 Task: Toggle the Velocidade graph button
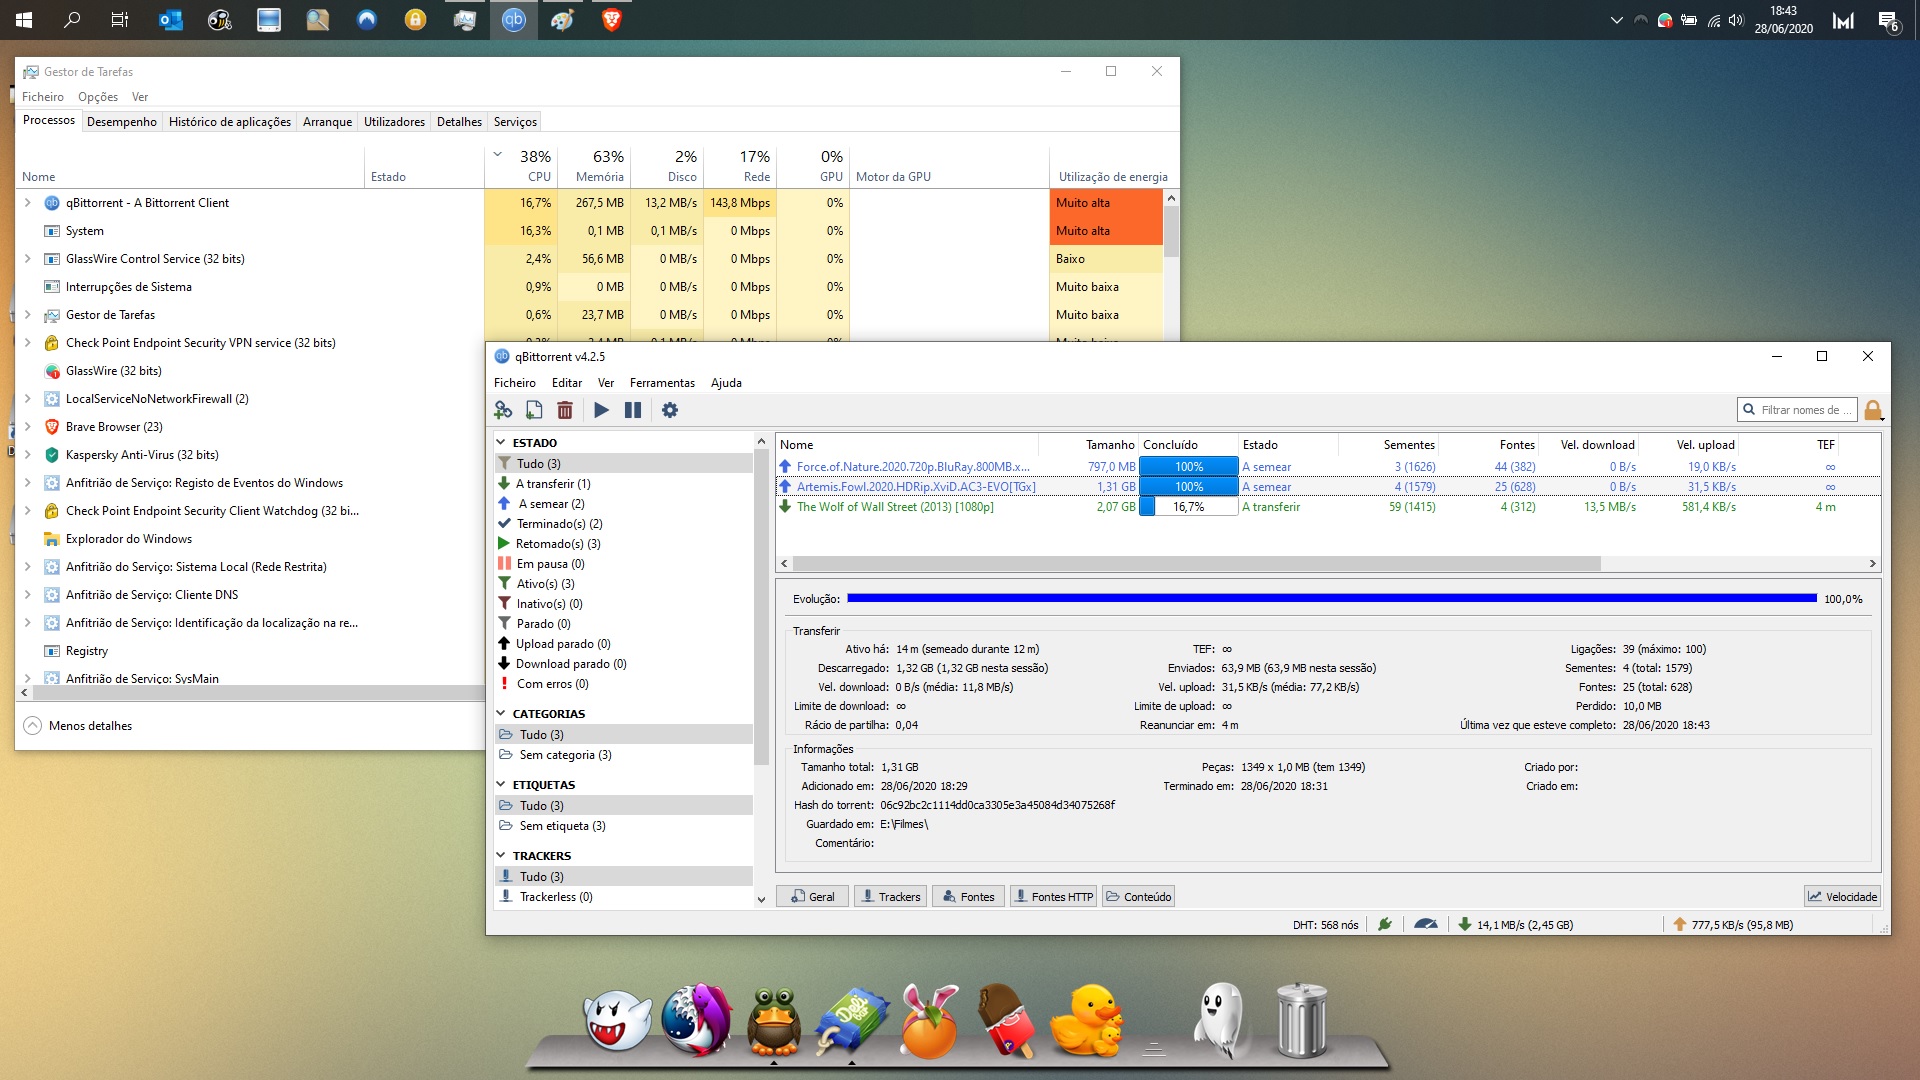pyautogui.click(x=1842, y=896)
